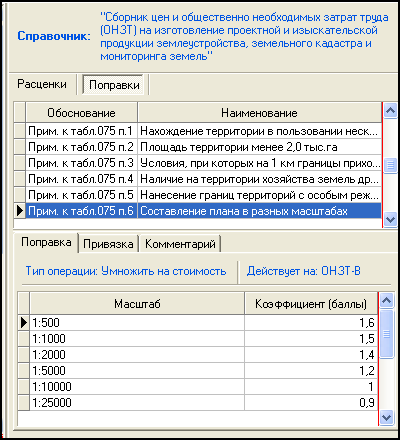400x440 pixels.
Task: Click cell Условия, при которых на 1 км границы
Action: click(x=259, y=163)
